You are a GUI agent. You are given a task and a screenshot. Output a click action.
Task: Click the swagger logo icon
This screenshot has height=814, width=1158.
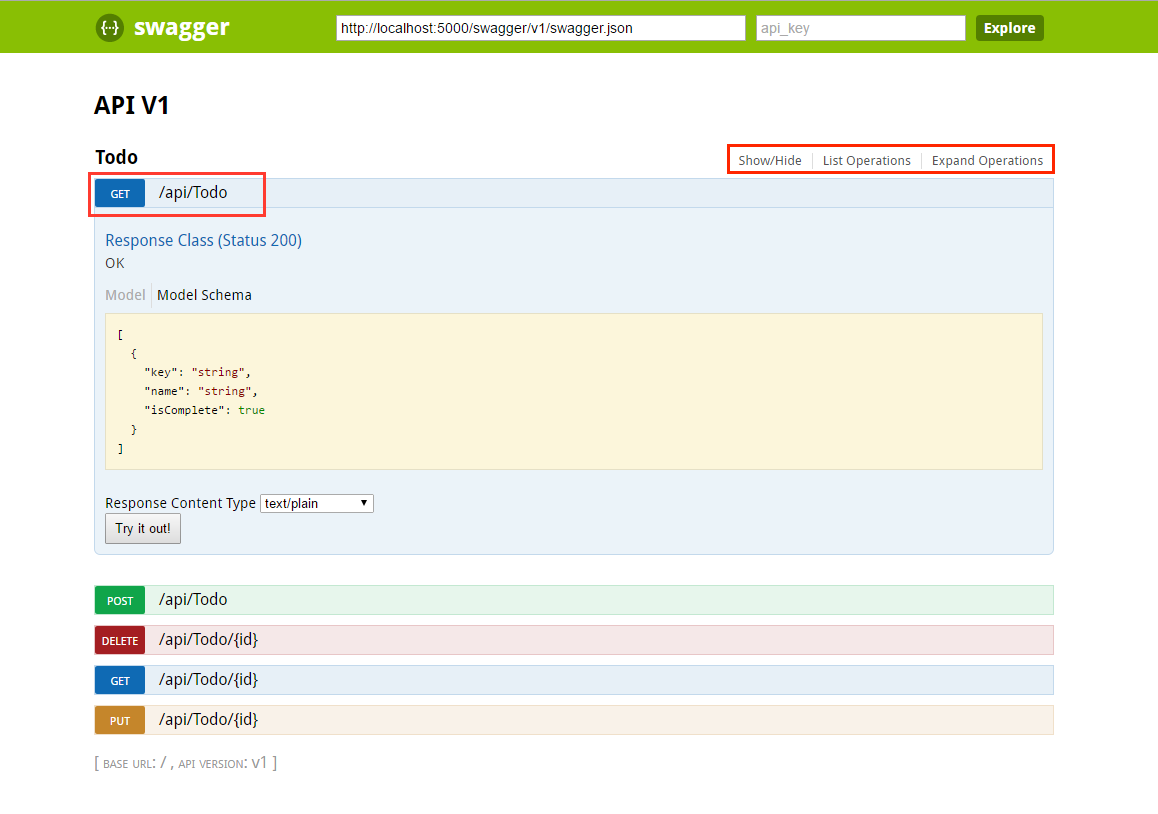[x=110, y=27]
